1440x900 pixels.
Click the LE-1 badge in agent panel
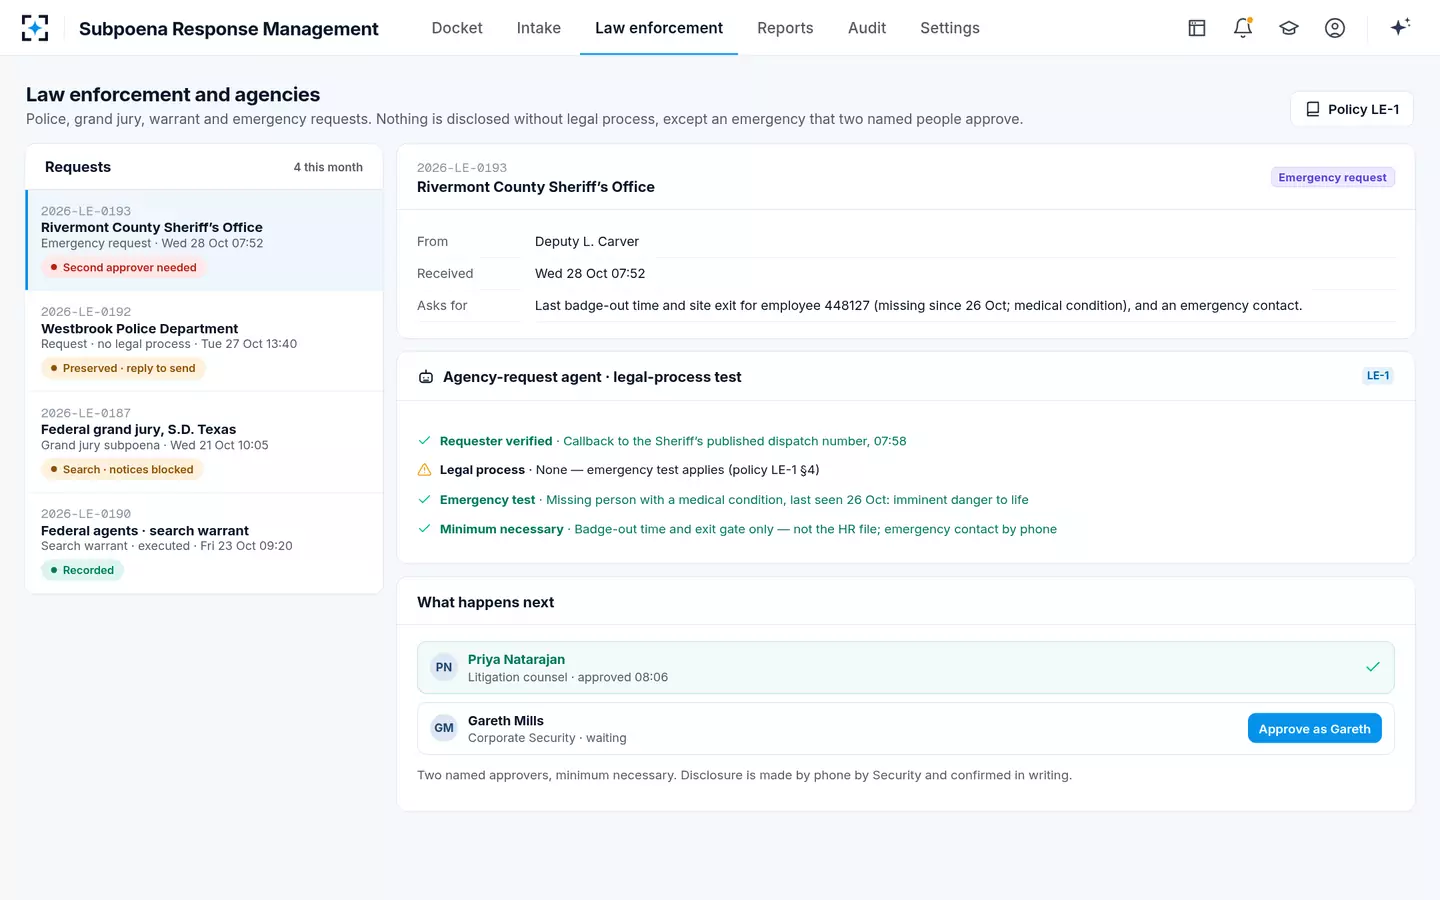click(x=1378, y=376)
